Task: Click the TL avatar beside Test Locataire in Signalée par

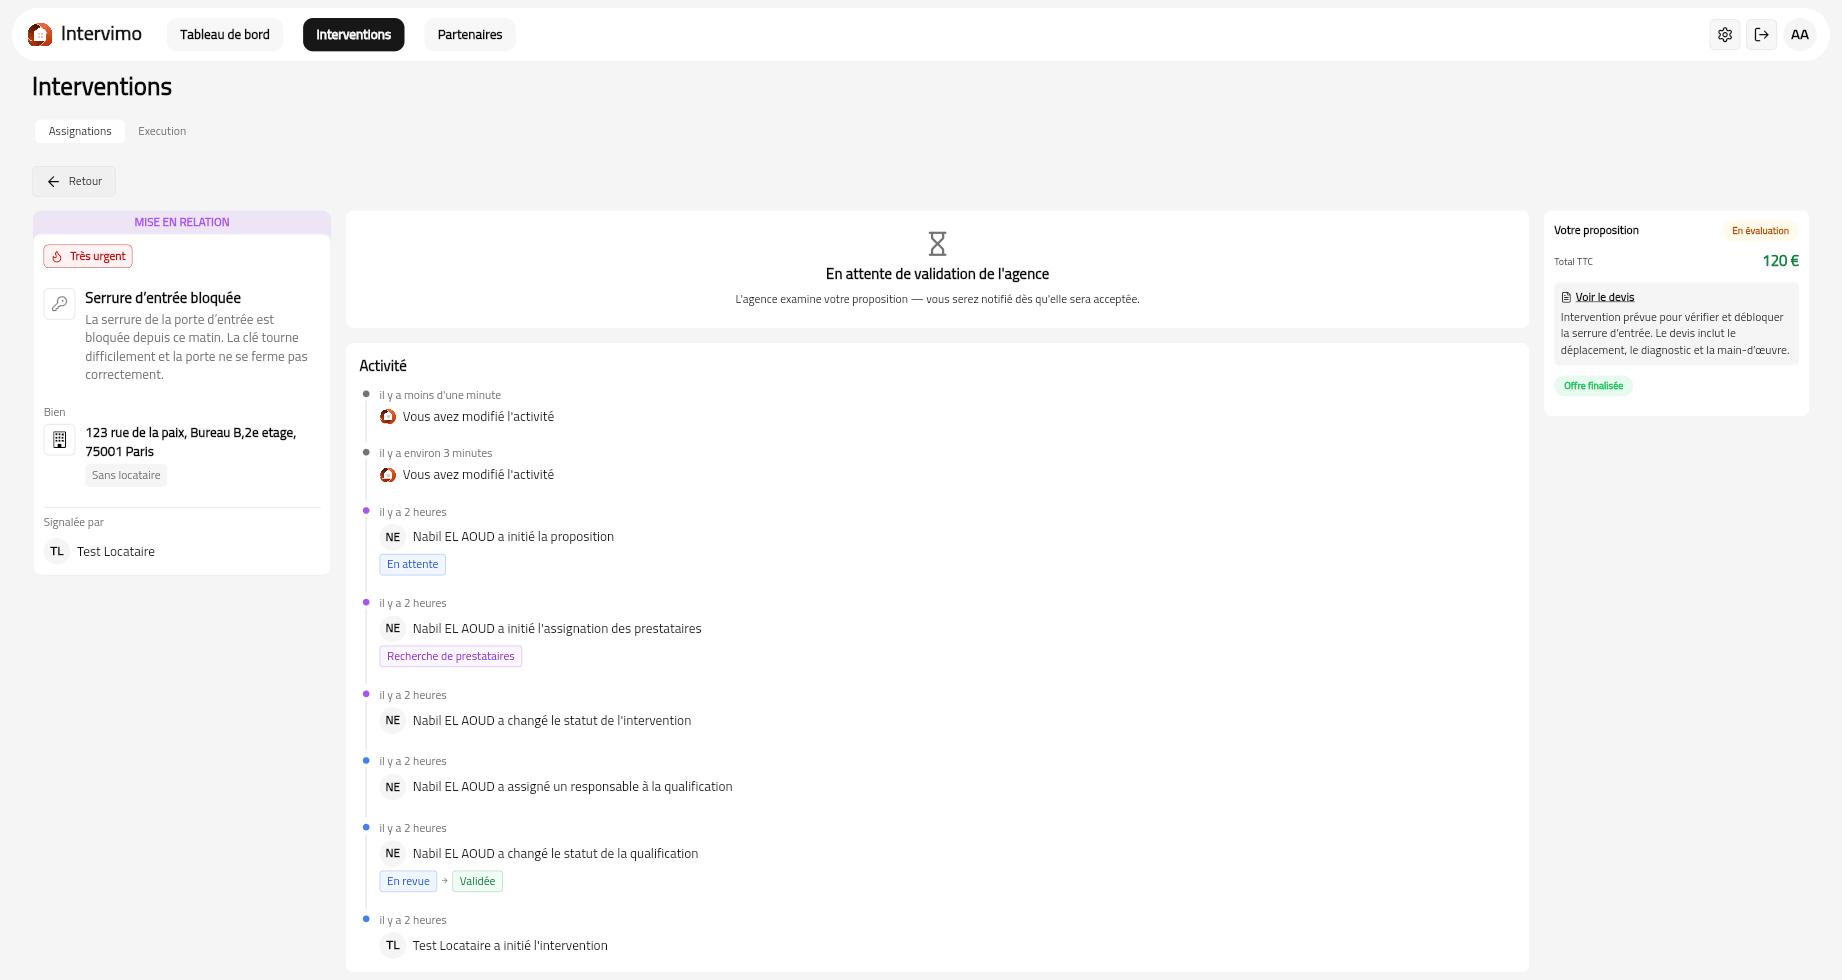Action: tap(57, 552)
